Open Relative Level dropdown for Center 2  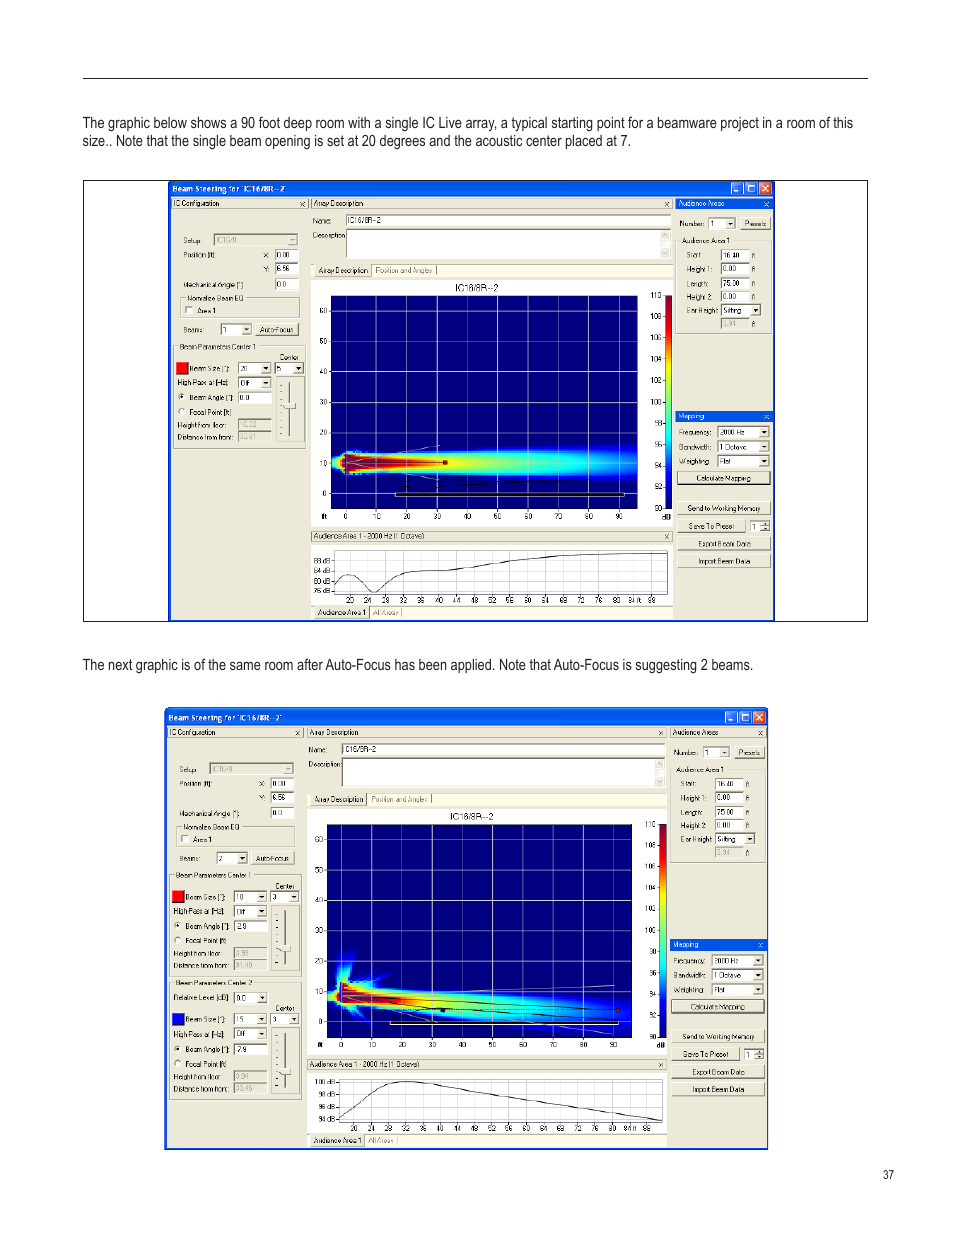point(262,998)
